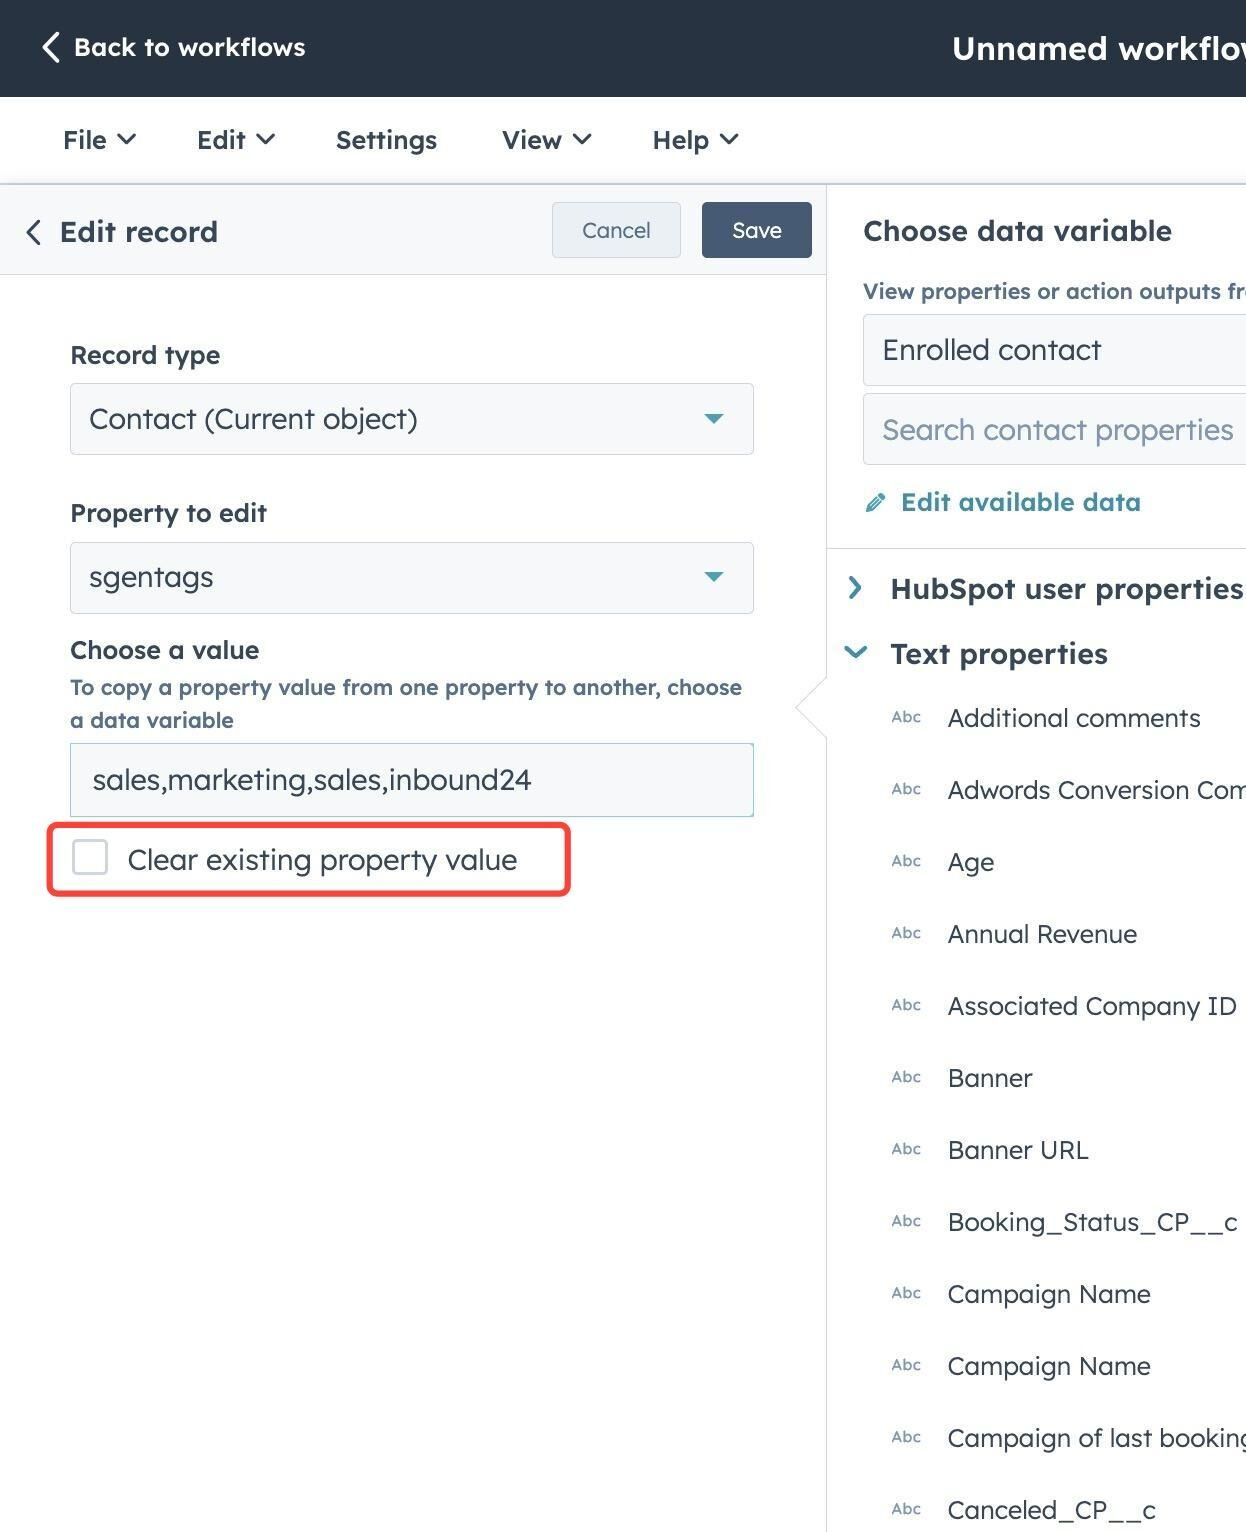Collapse the Text properties section

click(856, 653)
